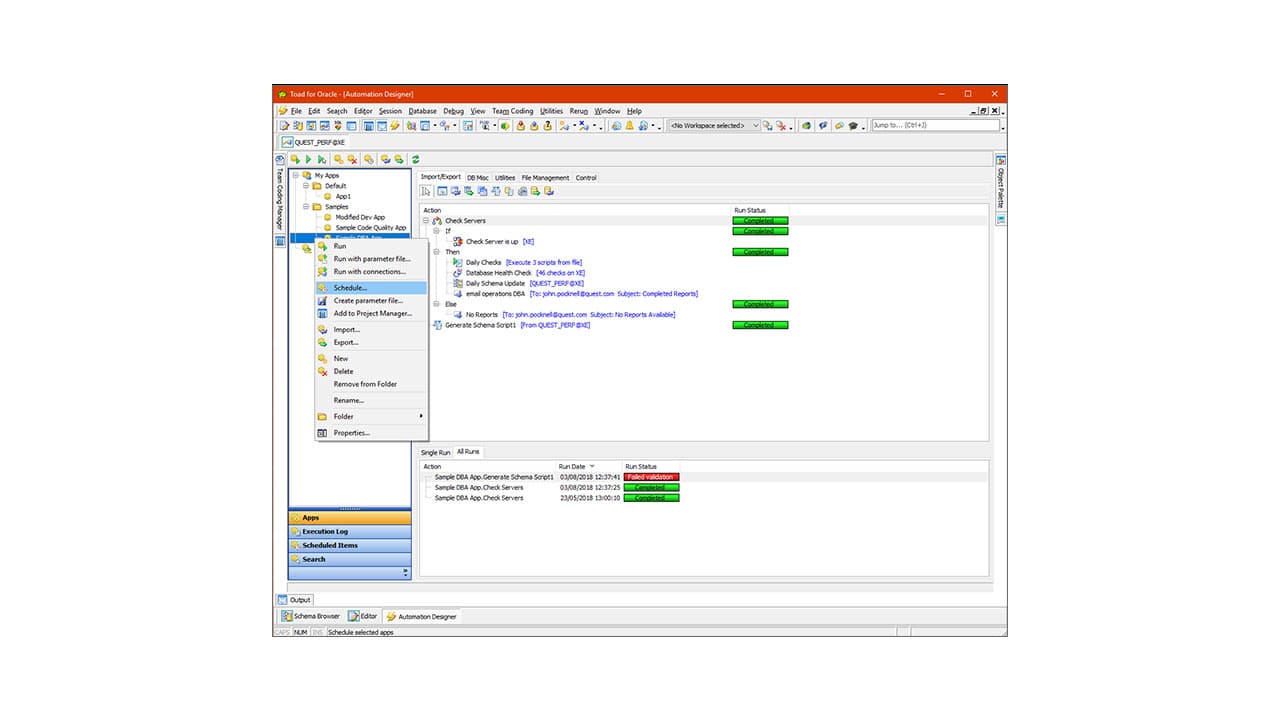The height and width of the screenshot is (720, 1280).
Task: Click the bell alert icon on the main toolbar
Action: click(x=629, y=125)
